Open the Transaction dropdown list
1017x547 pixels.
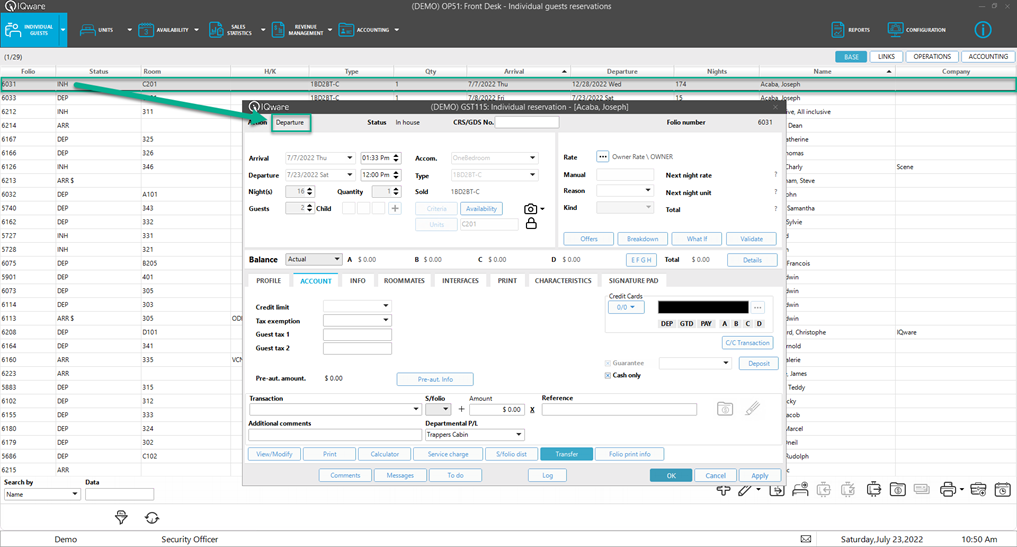(x=335, y=409)
